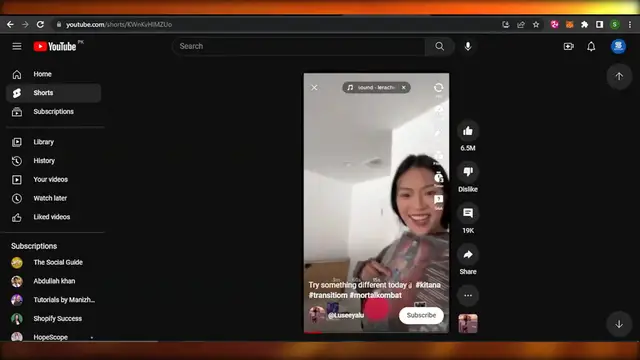Open Home in sidebar
The image size is (640, 360).
point(53,74)
